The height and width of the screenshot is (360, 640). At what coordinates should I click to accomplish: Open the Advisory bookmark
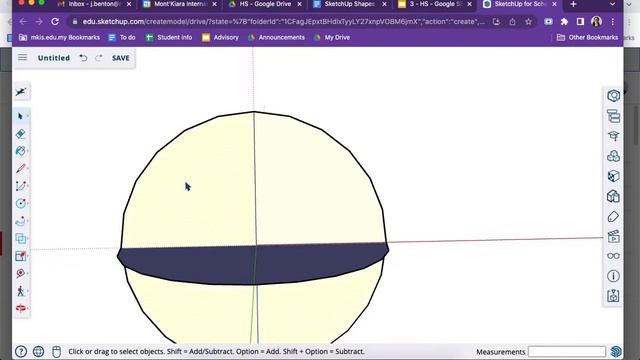(x=220, y=38)
